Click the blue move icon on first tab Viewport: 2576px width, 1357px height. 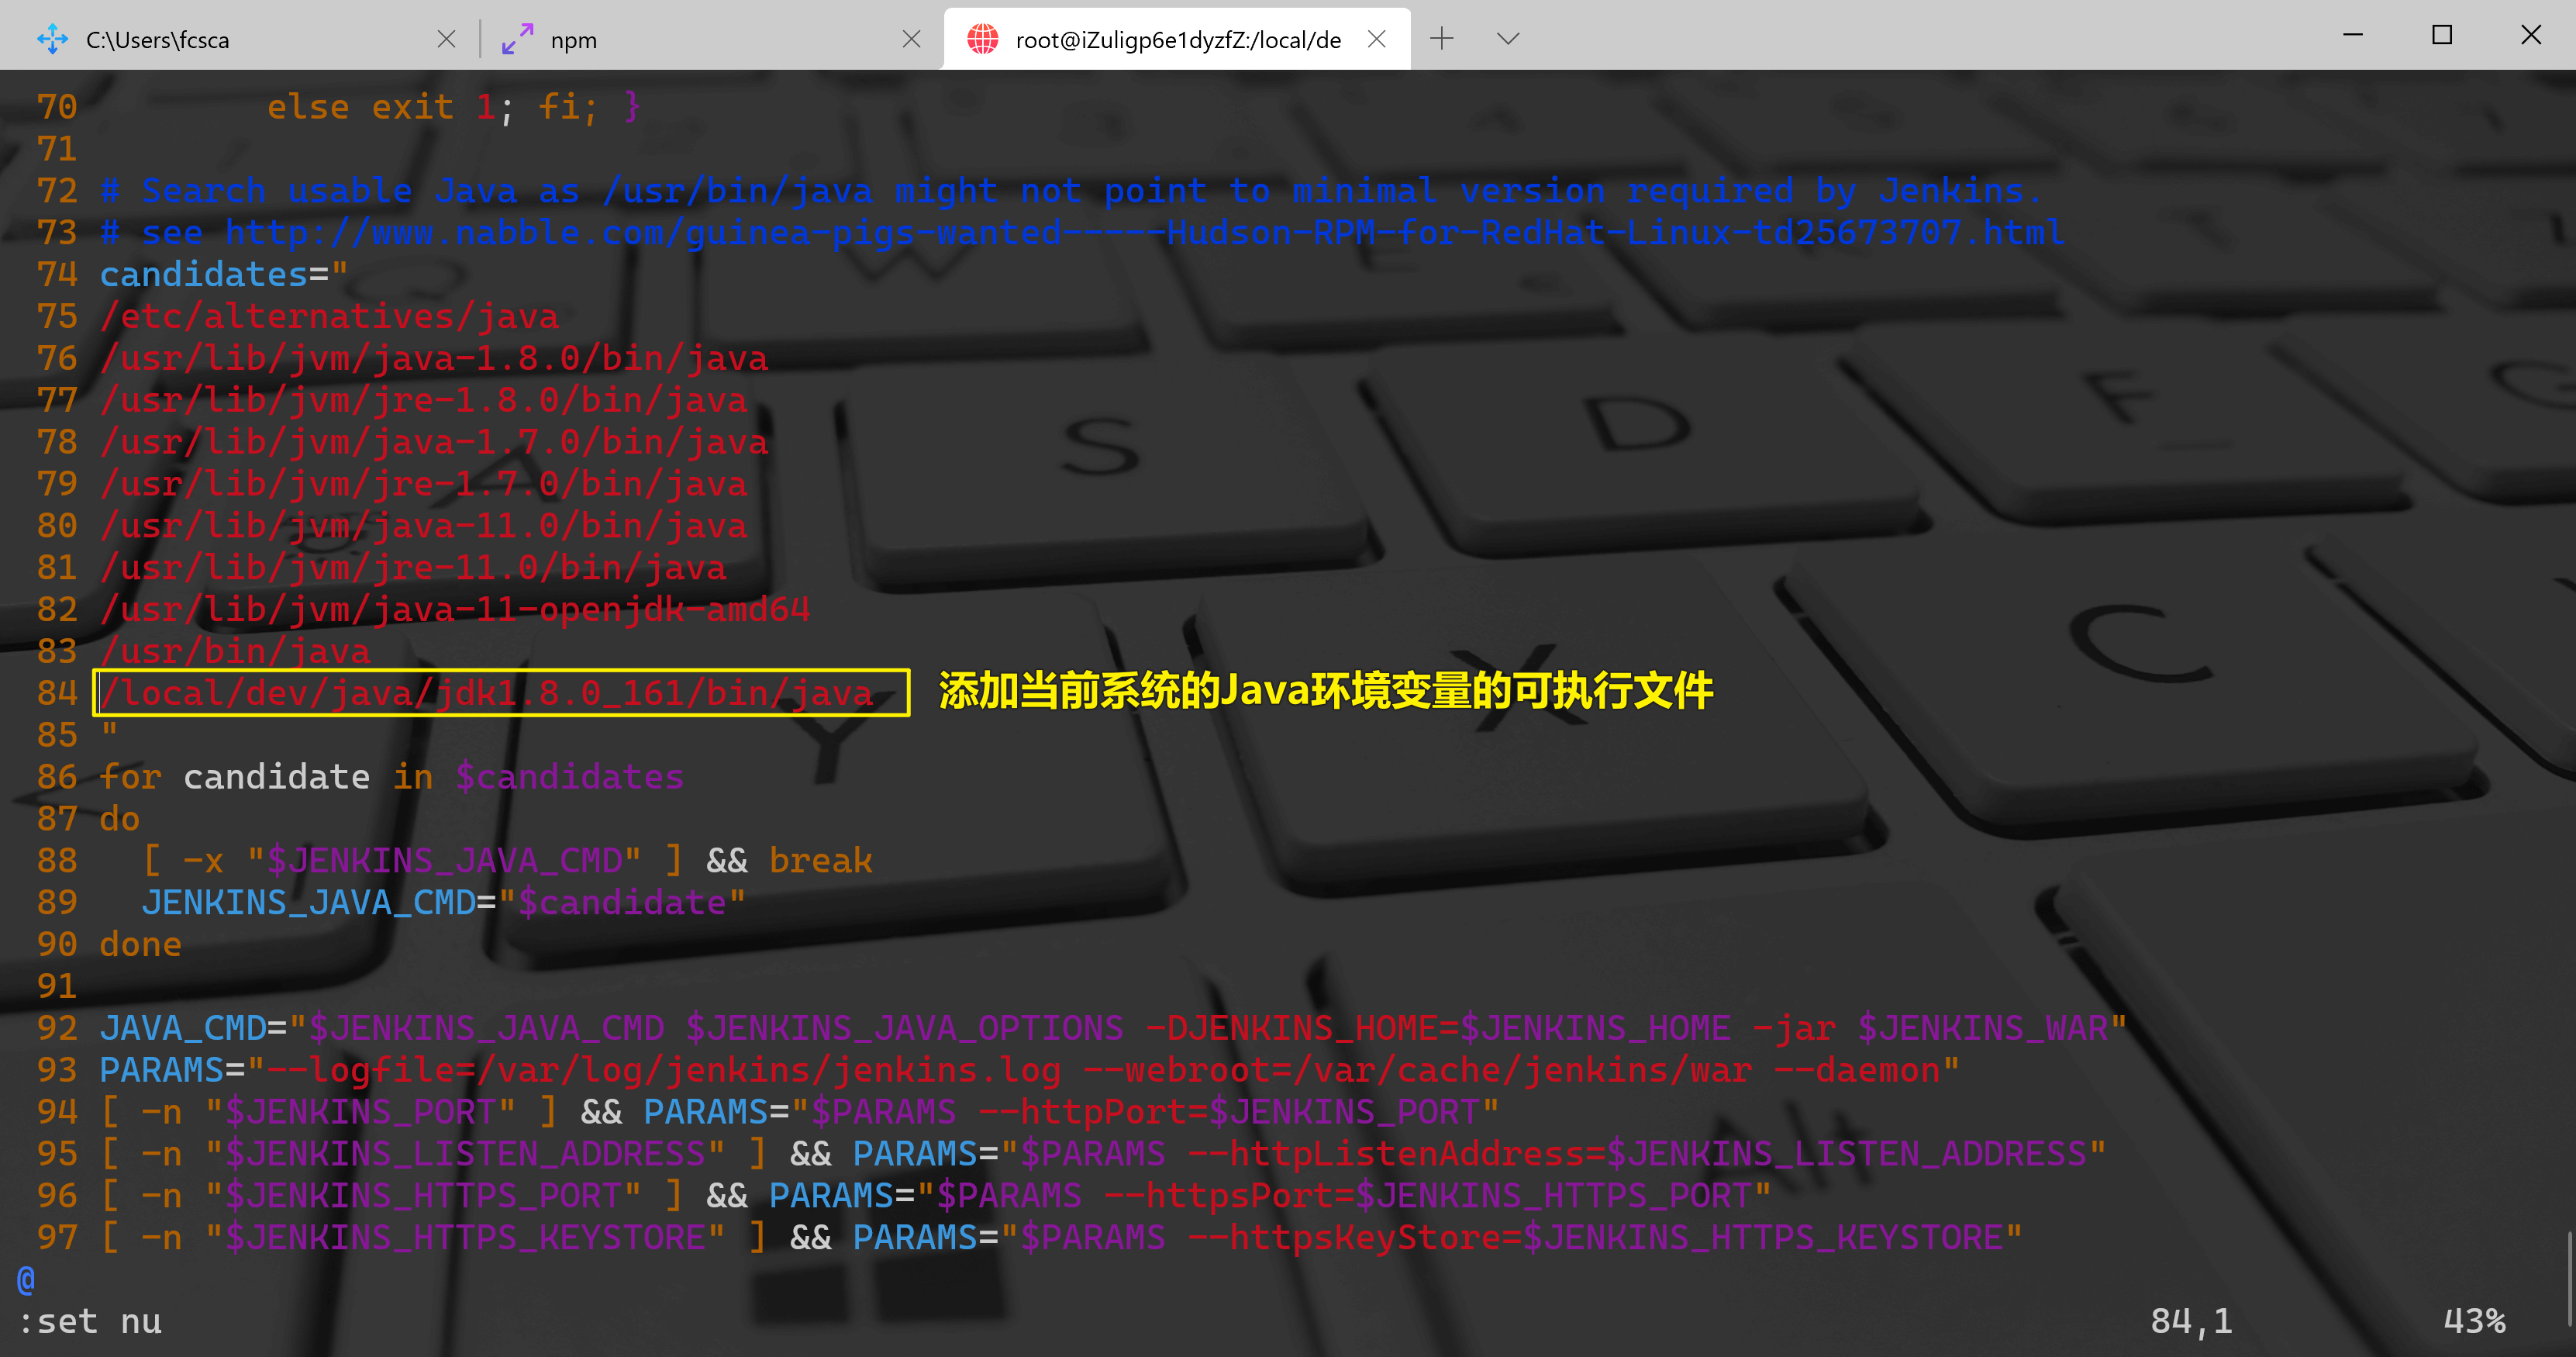point(52,39)
